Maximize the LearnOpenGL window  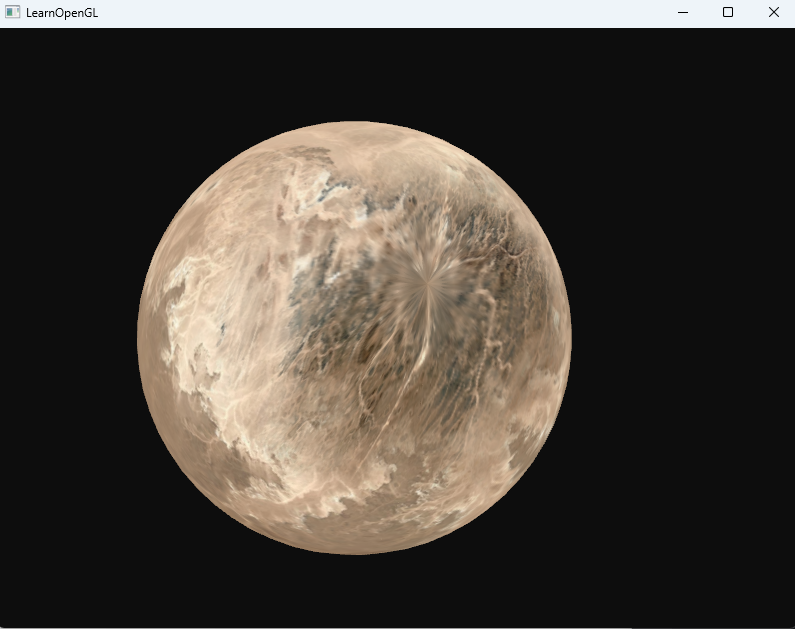tap(728, 12)
